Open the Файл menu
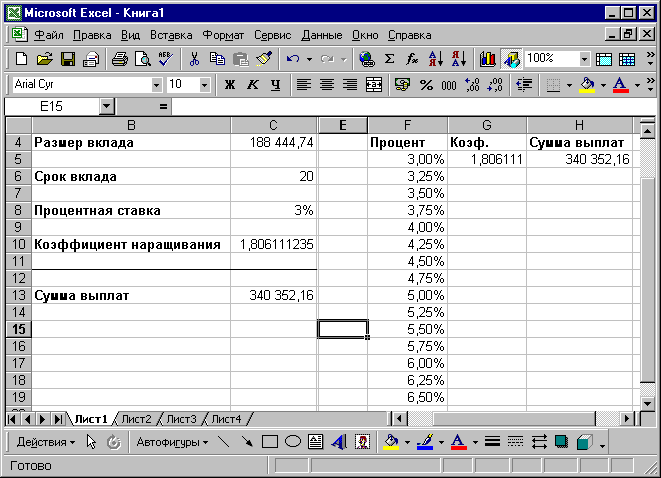 48,35
